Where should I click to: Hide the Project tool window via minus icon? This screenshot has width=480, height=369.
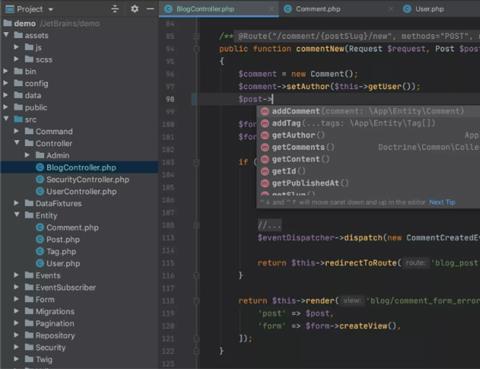[150, 9]
